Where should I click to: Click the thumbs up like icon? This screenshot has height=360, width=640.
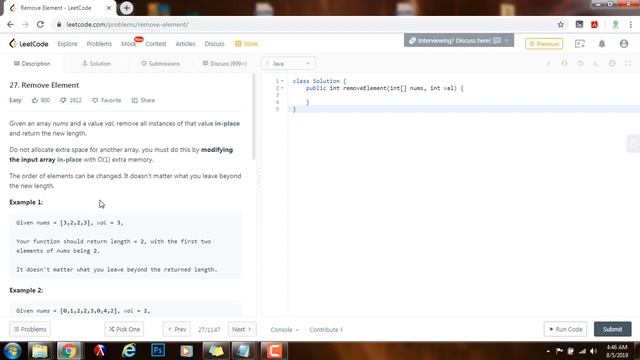(x=35, y=100)
